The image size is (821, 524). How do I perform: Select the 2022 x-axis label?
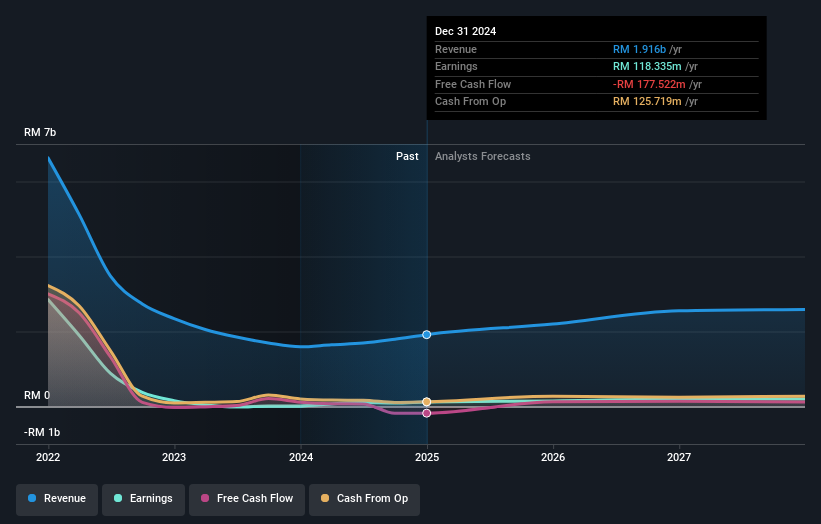tap(48, 457)
